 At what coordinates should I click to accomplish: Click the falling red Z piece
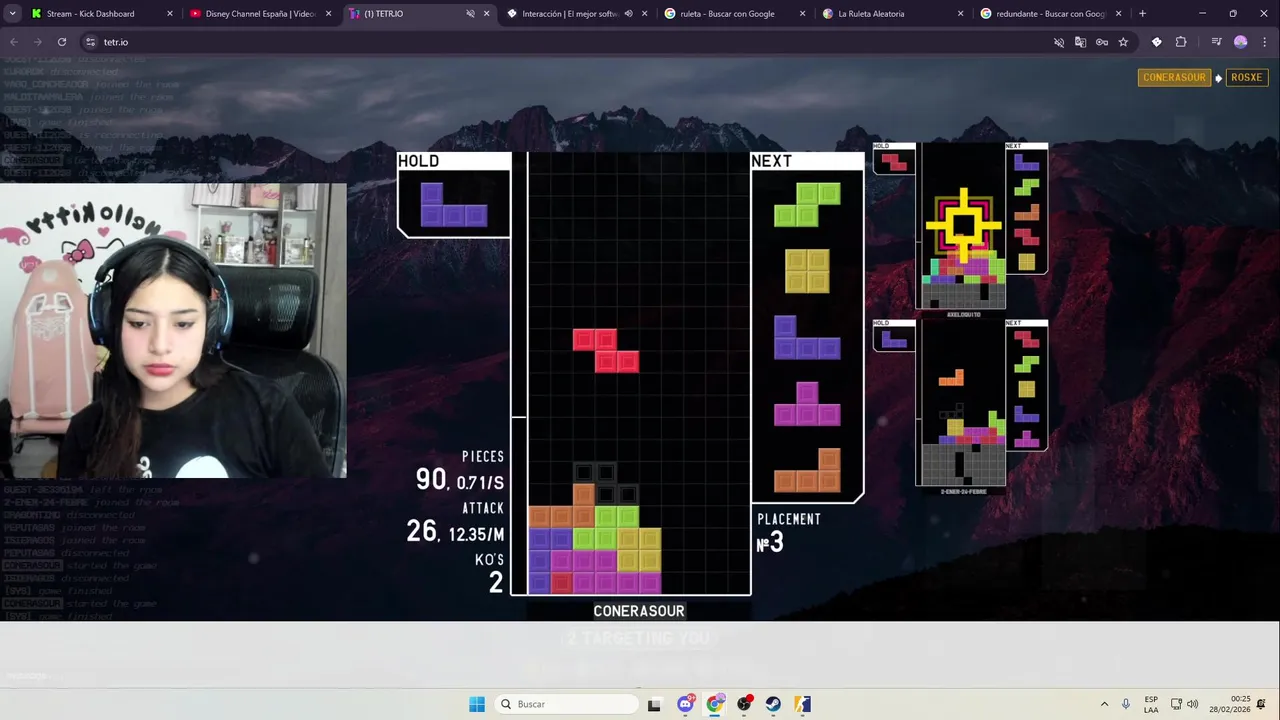606,350
